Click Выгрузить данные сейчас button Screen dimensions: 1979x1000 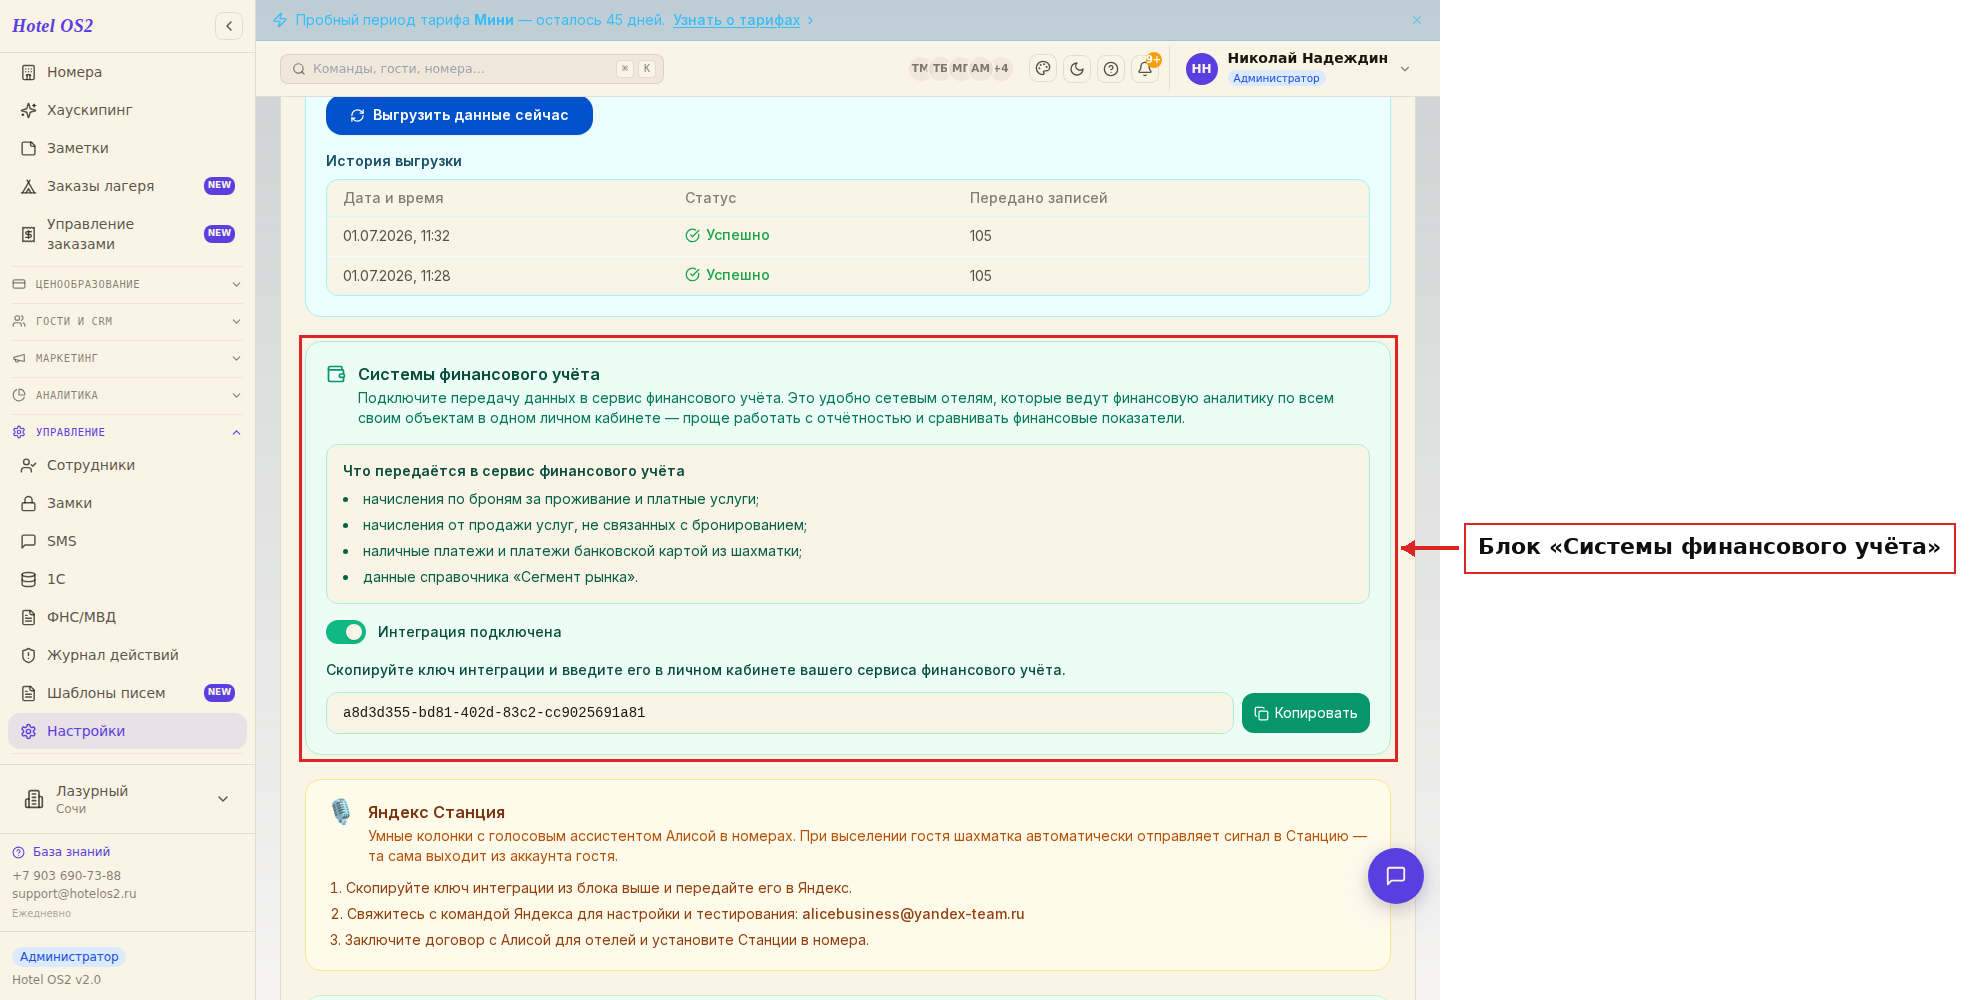pos(459,115)
